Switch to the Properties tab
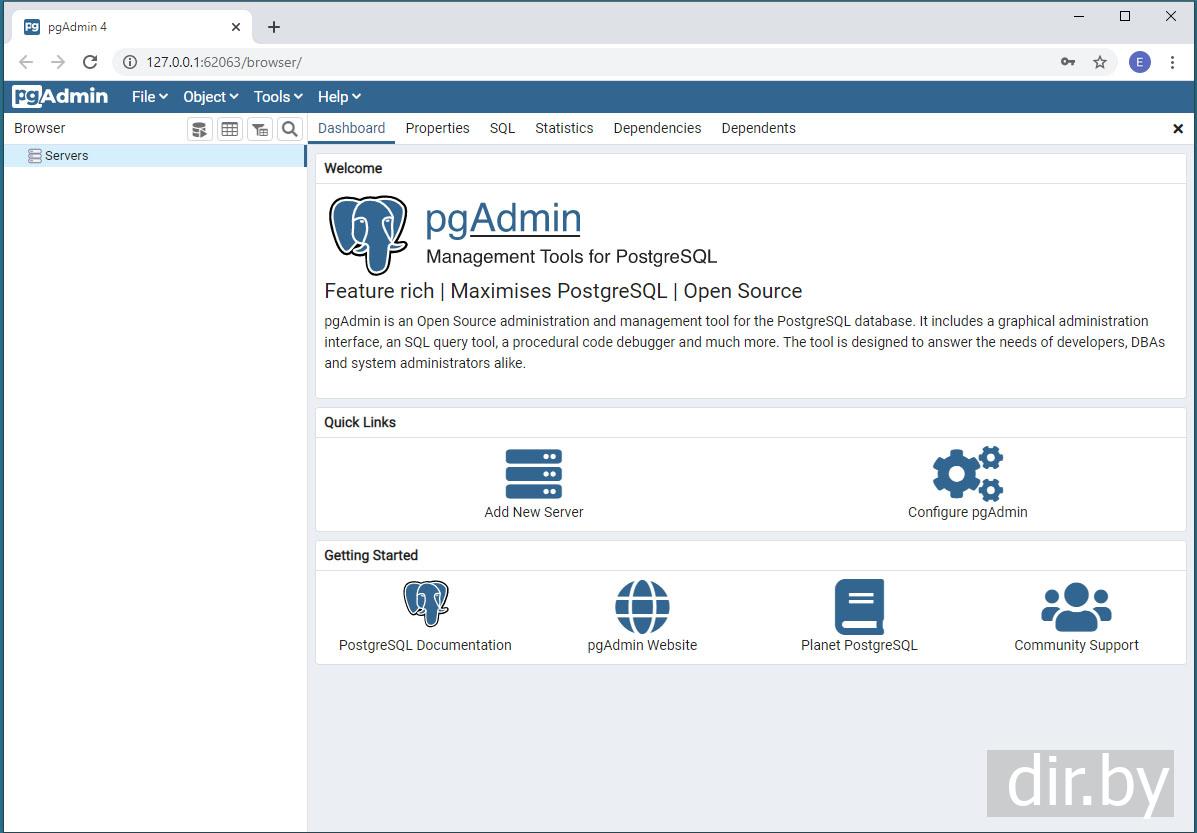 437,128
